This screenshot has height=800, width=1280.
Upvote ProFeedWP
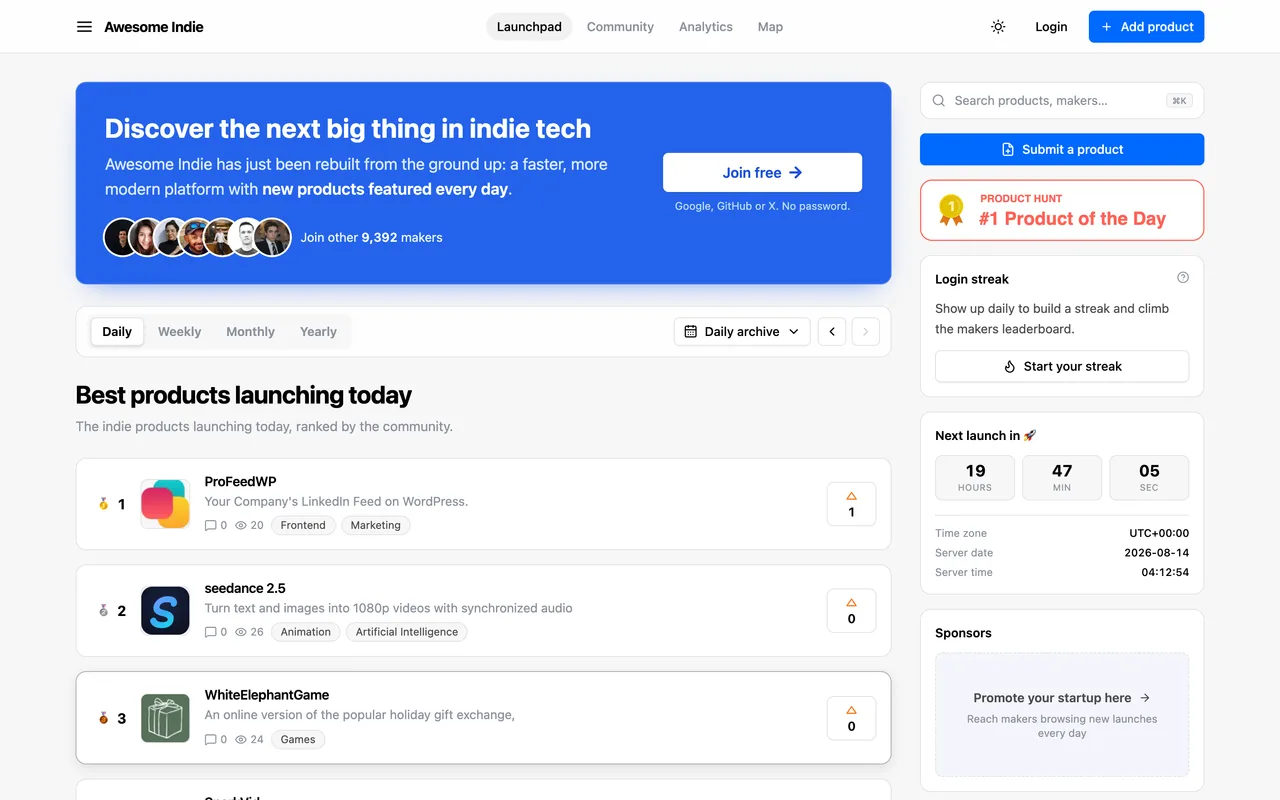[x=851, y=504]
